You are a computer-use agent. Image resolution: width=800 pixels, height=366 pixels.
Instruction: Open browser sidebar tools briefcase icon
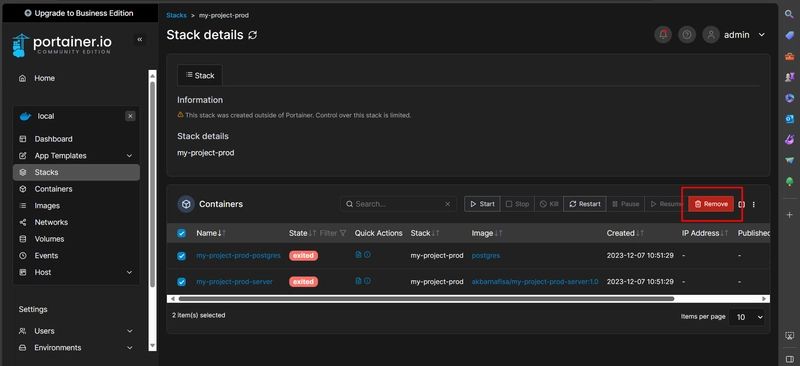point(789,56)
